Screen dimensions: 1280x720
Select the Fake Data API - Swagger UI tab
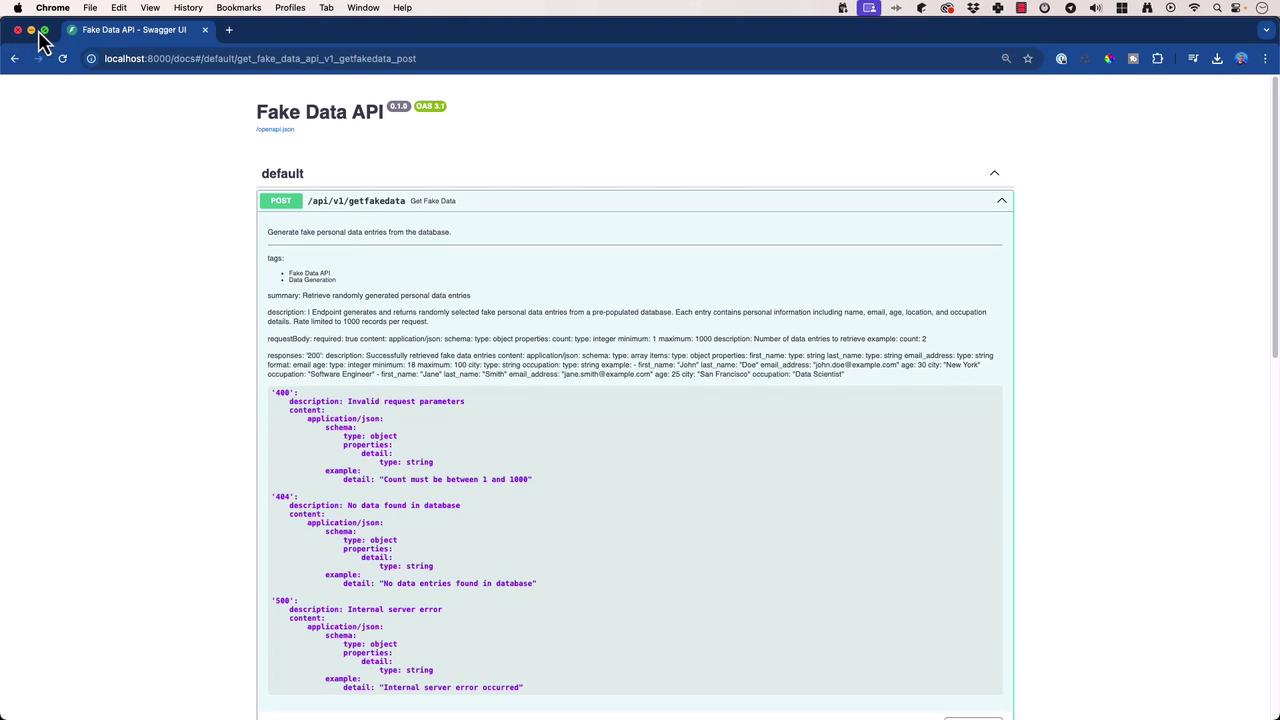point(138,30)
